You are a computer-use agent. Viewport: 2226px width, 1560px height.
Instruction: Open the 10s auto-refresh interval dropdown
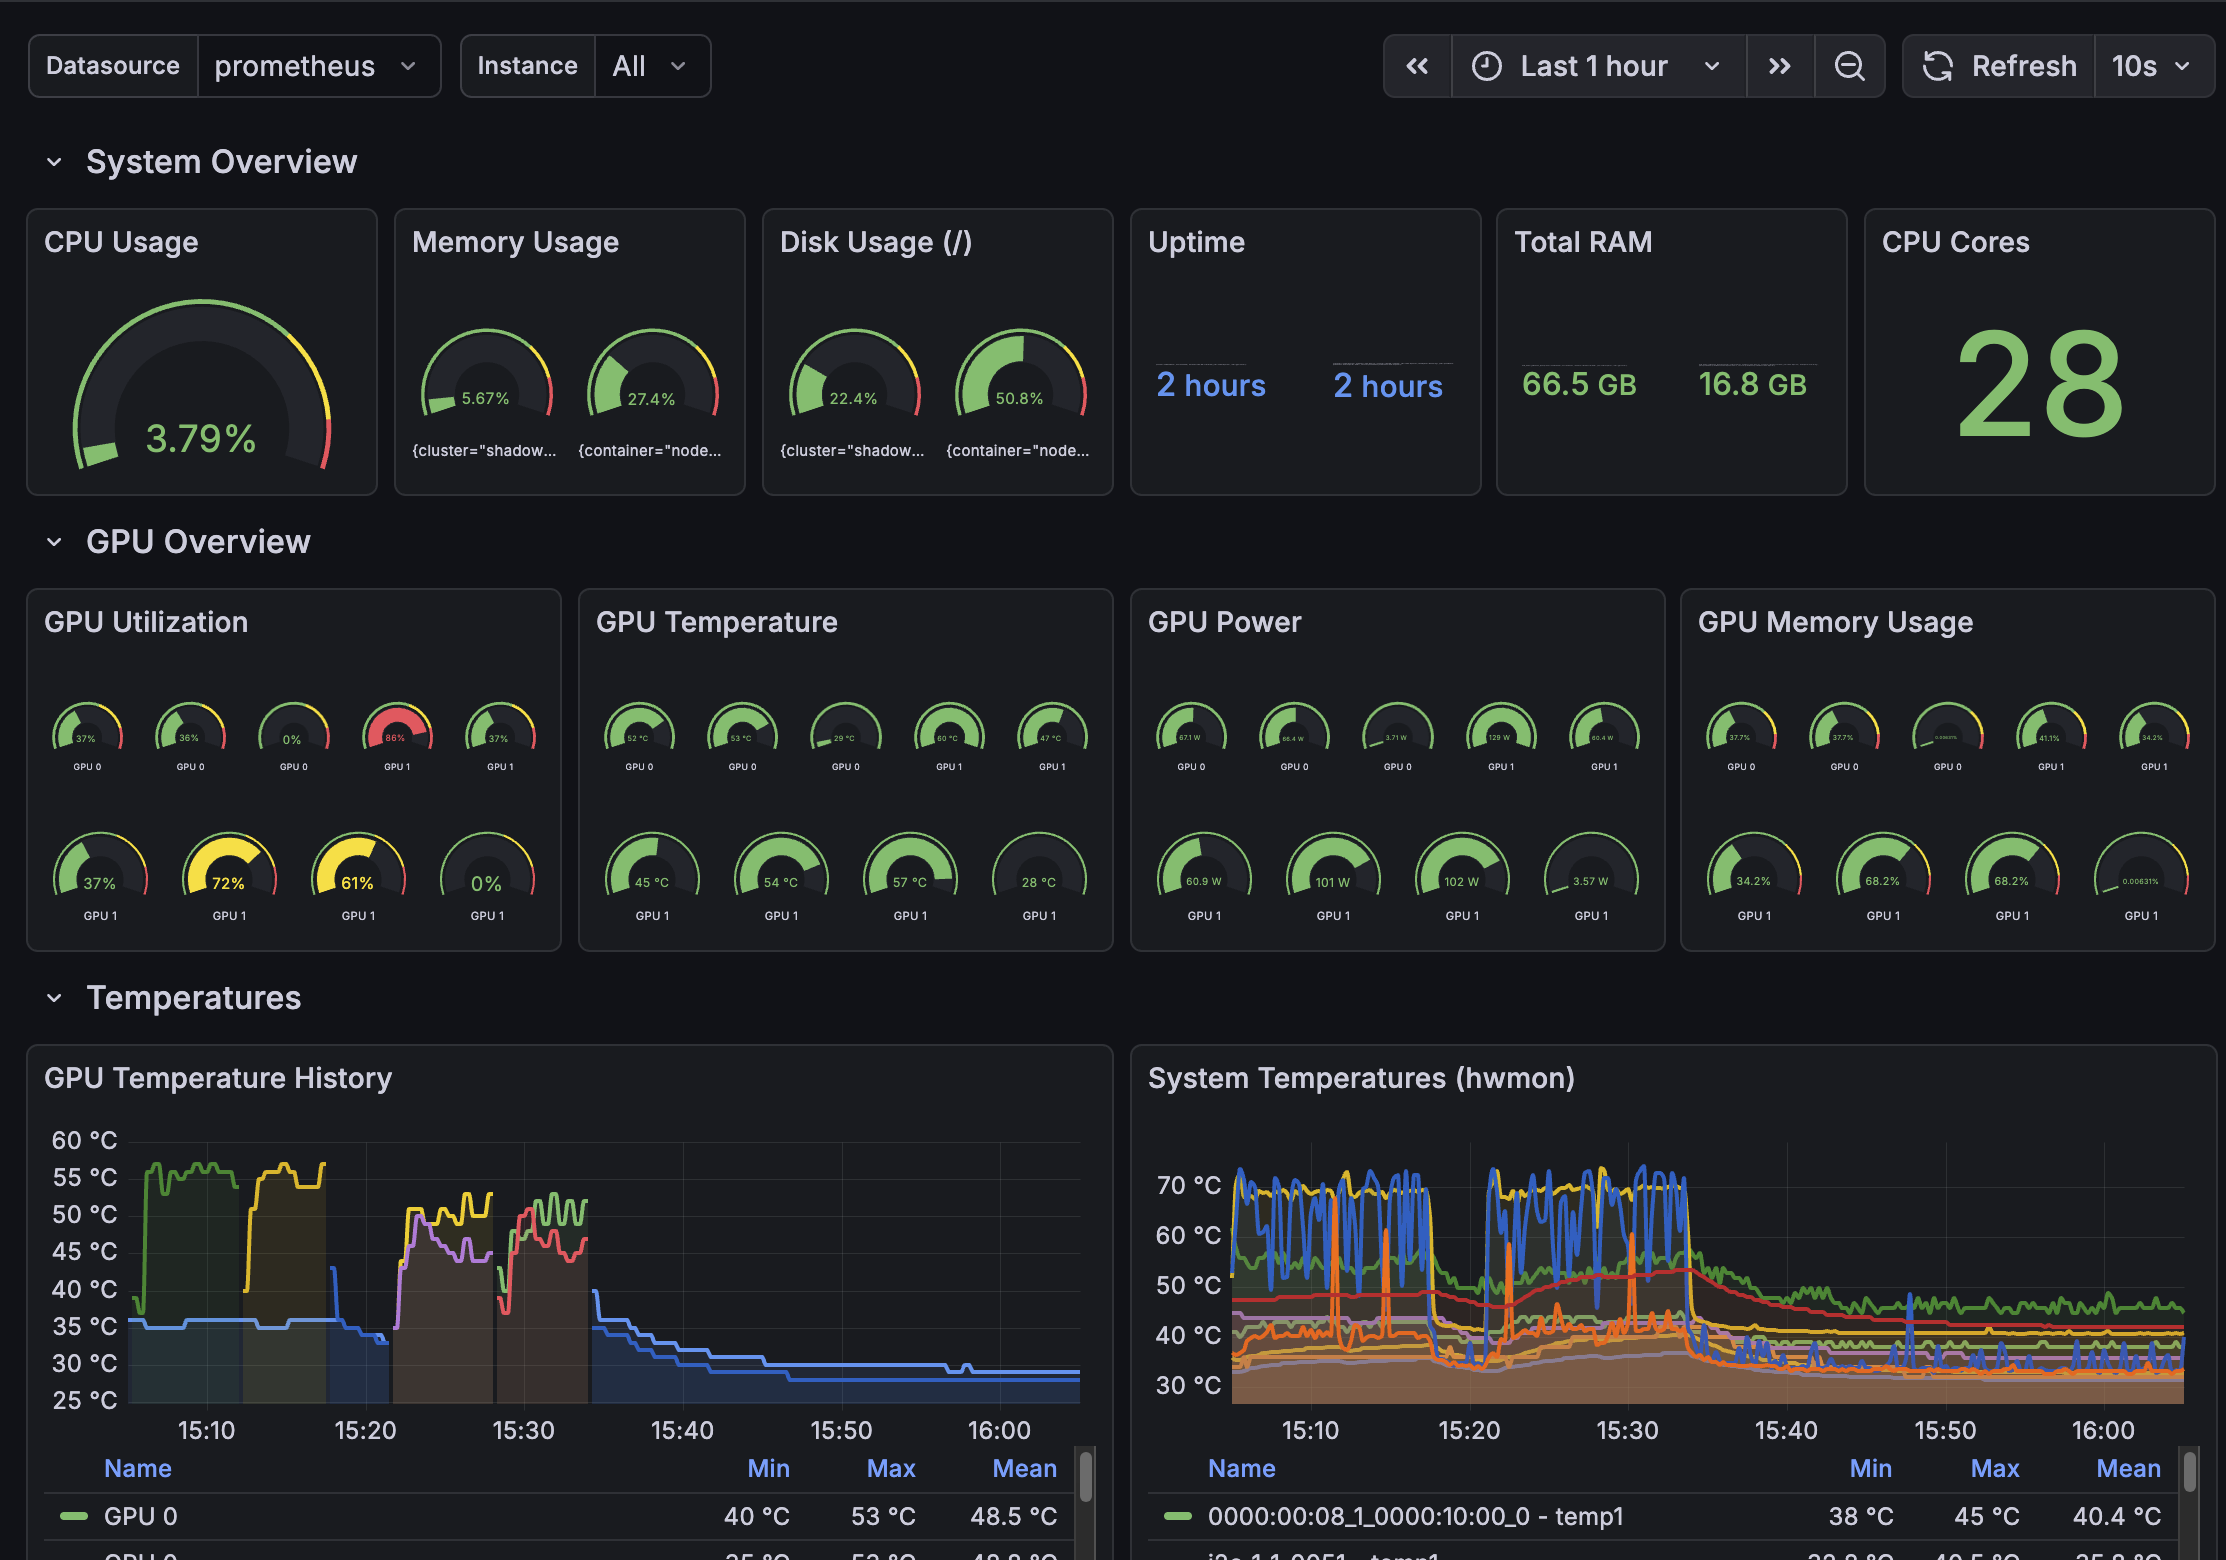pos(2152,66)
